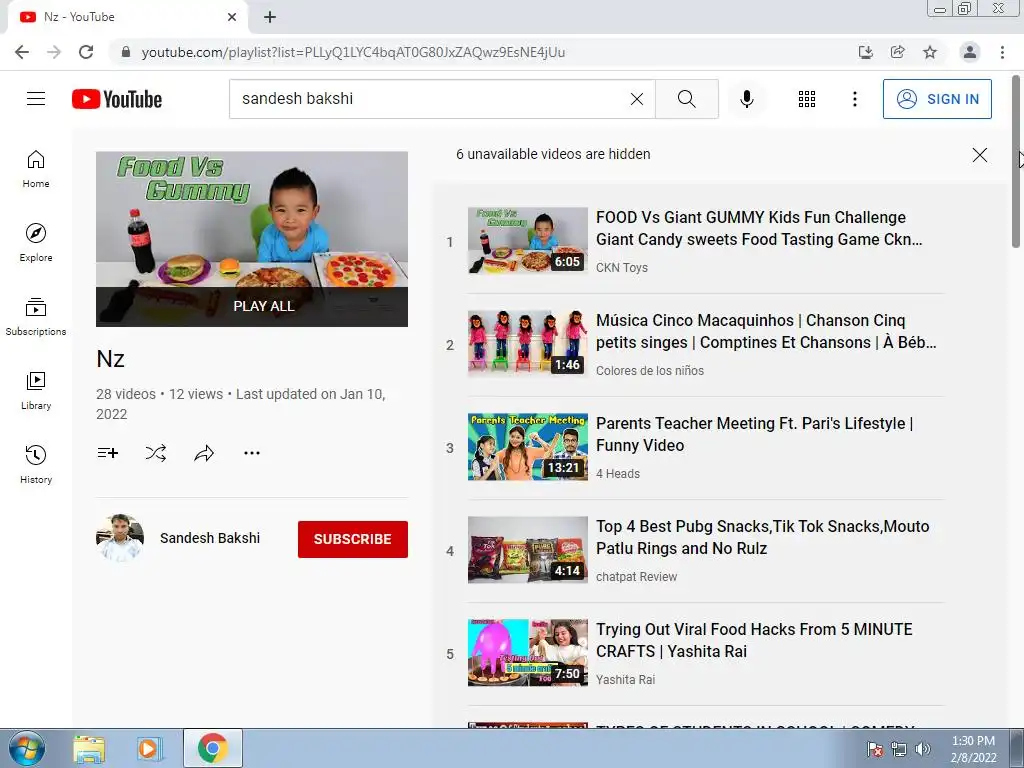The image size is (1024, 768).
Task: Close the Nz - YouTube tab
Action: pyautogui.click(x=232, y=17)
